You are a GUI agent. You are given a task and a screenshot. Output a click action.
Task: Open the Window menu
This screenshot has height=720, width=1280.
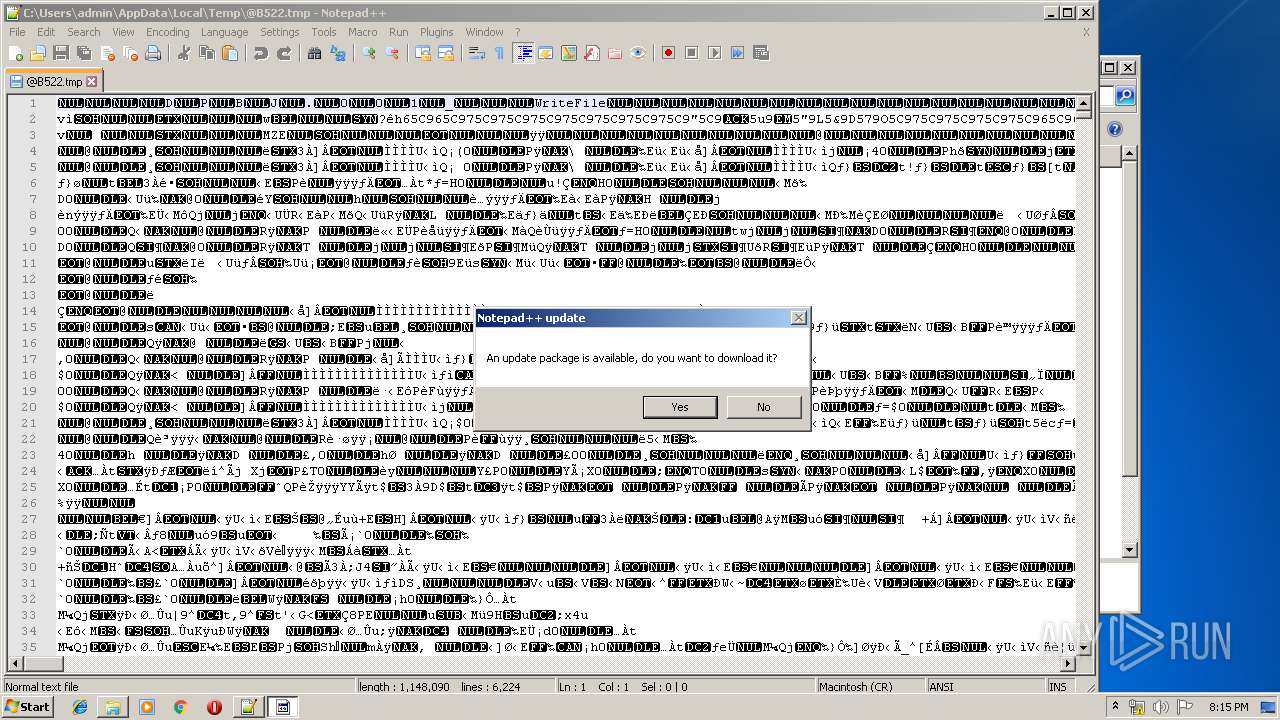[x=485, y=32]
